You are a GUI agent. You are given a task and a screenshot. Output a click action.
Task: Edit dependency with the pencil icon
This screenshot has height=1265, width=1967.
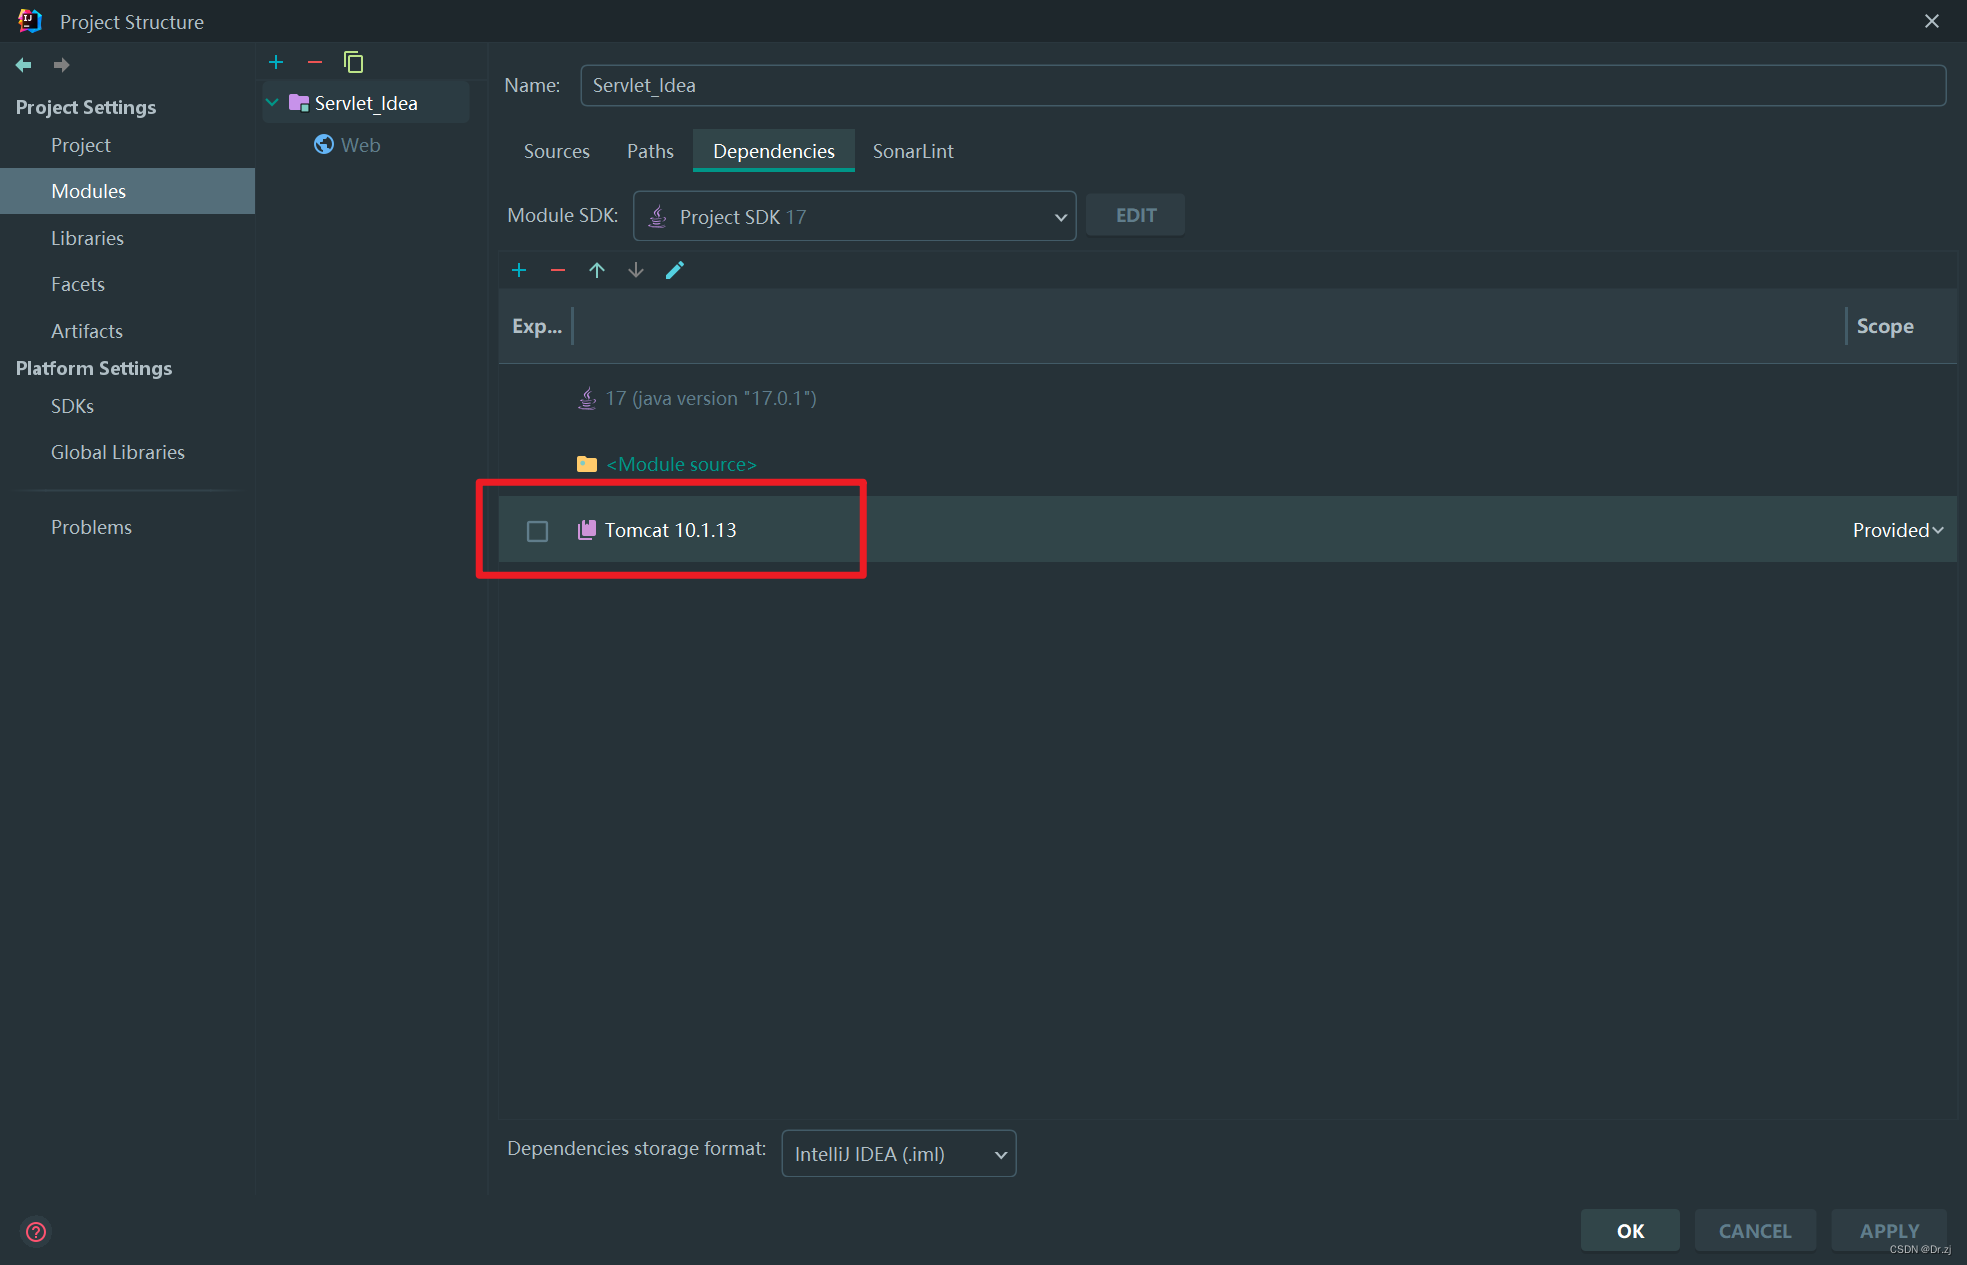(675, 270)
